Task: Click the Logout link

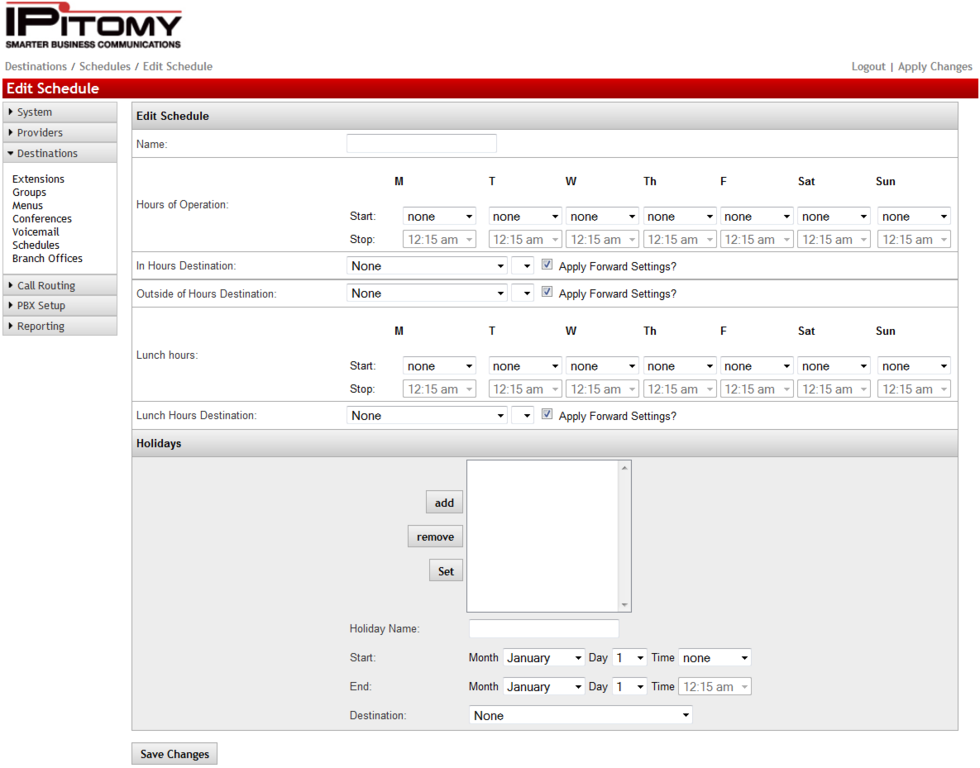Action: [x=868, y=67]
